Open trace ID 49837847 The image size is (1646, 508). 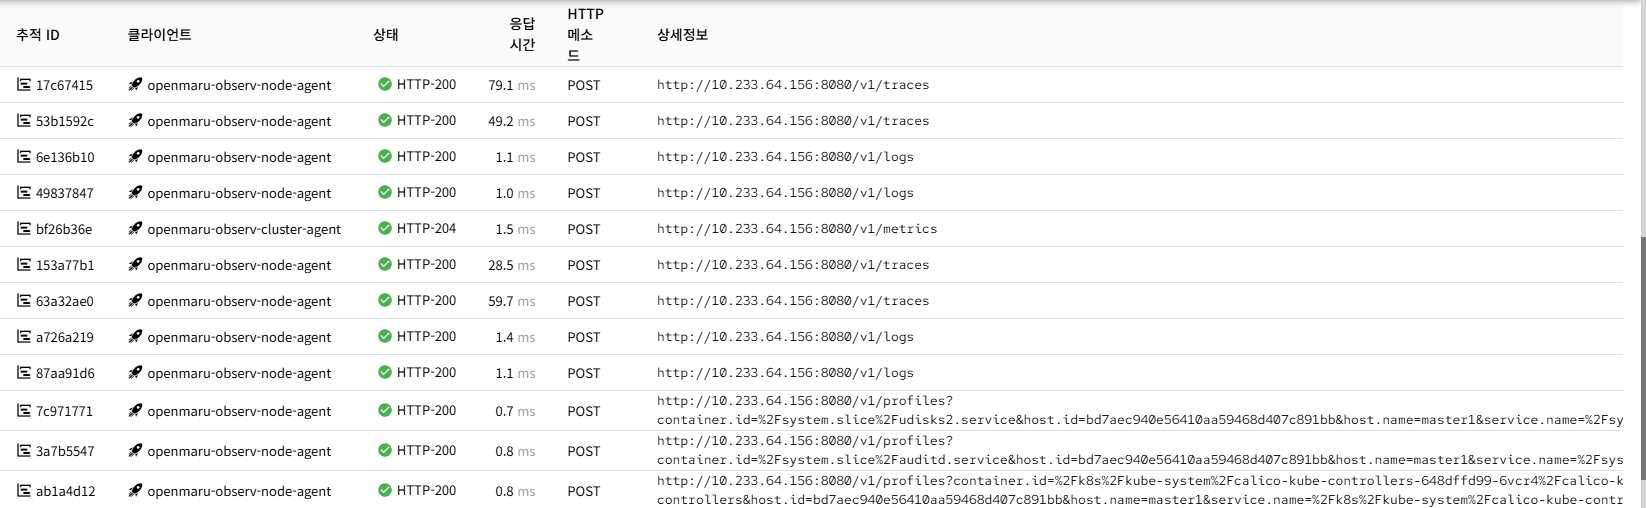coord(64,193)
